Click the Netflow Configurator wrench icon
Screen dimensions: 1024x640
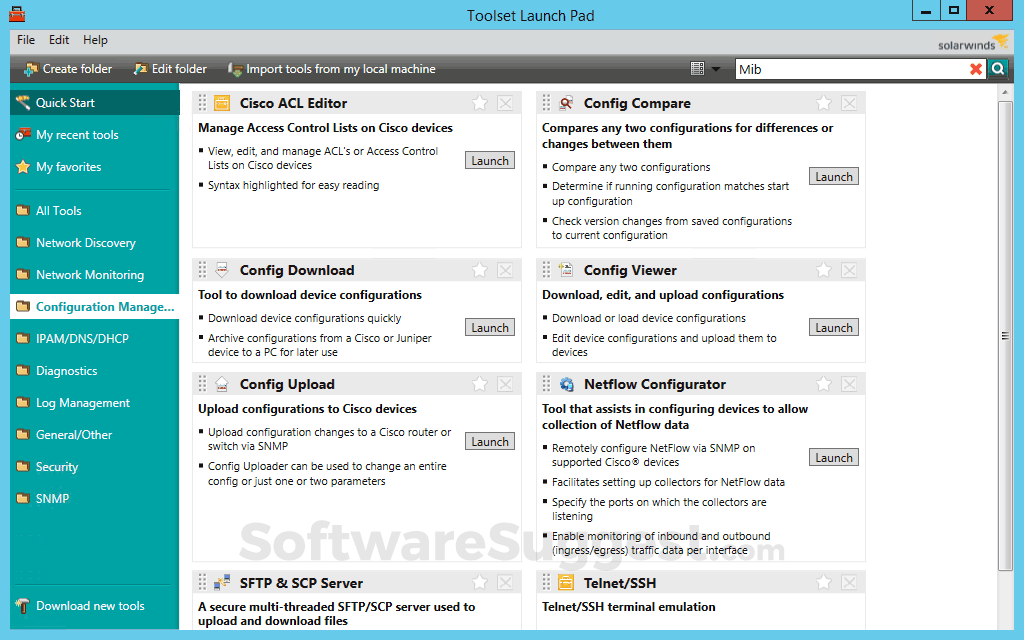[x=566, y=383]
